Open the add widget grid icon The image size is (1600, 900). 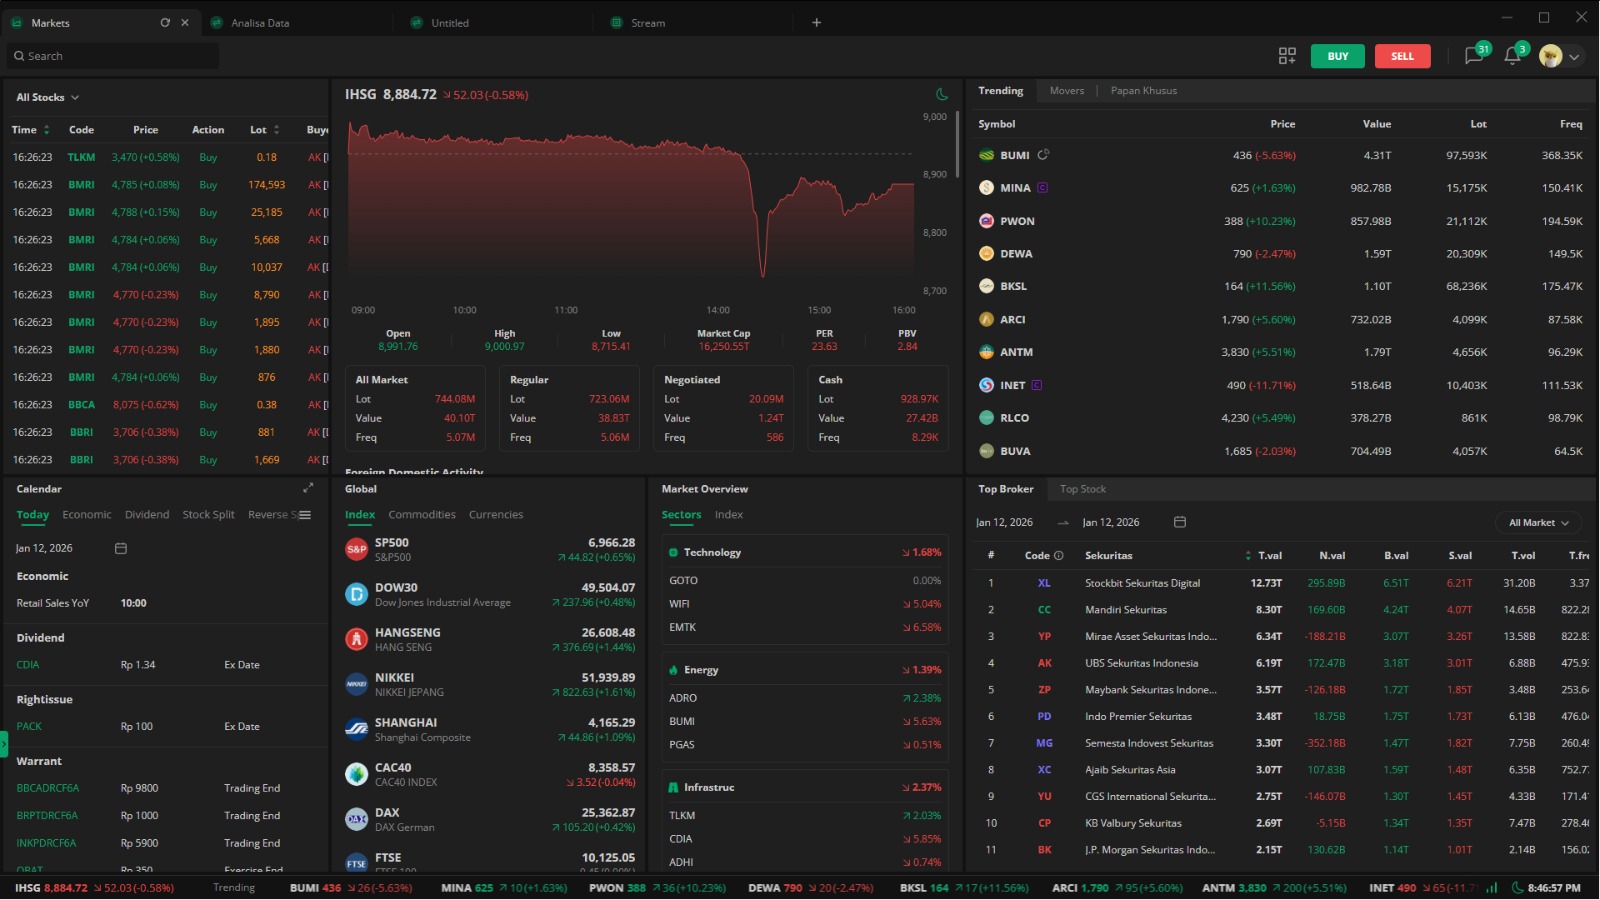click(1287, 56)
